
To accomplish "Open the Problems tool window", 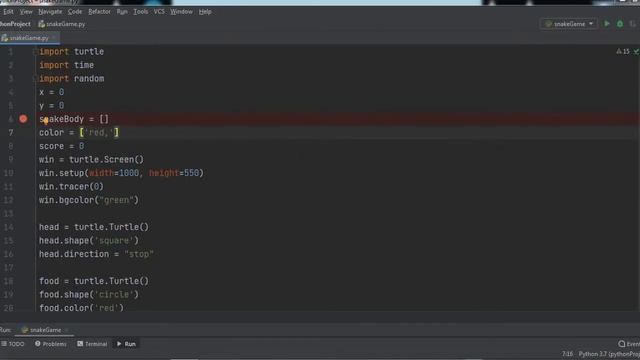I will point(51,344).
